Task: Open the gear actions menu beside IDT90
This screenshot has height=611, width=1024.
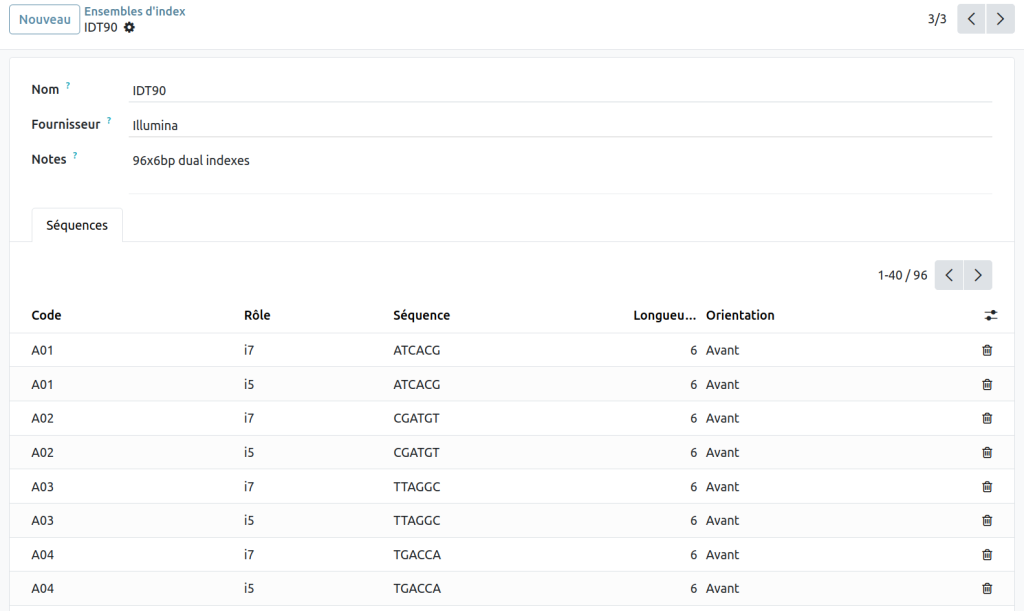Action: (129, 27)
